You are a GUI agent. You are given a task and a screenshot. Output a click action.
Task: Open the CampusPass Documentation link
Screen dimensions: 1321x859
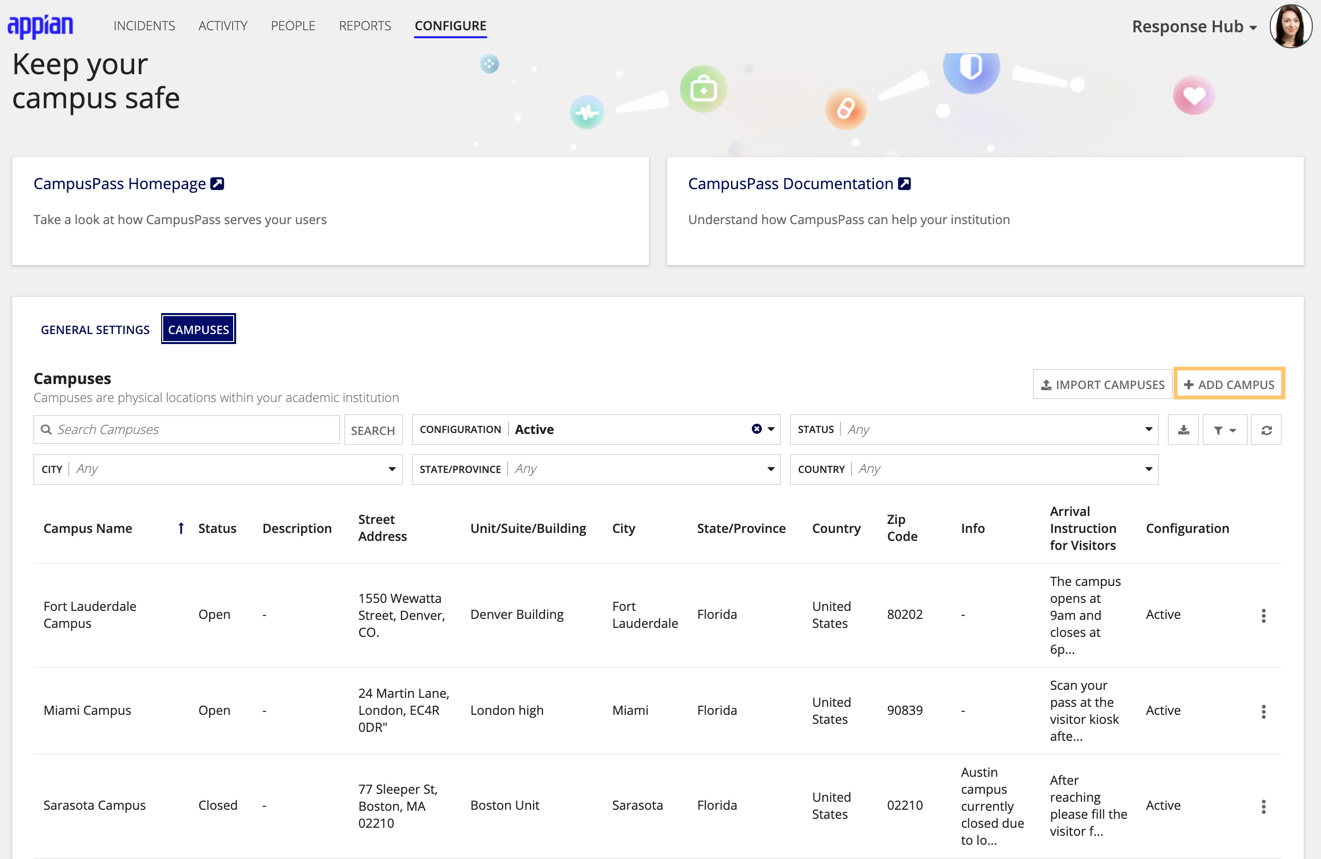pos(790,184)
